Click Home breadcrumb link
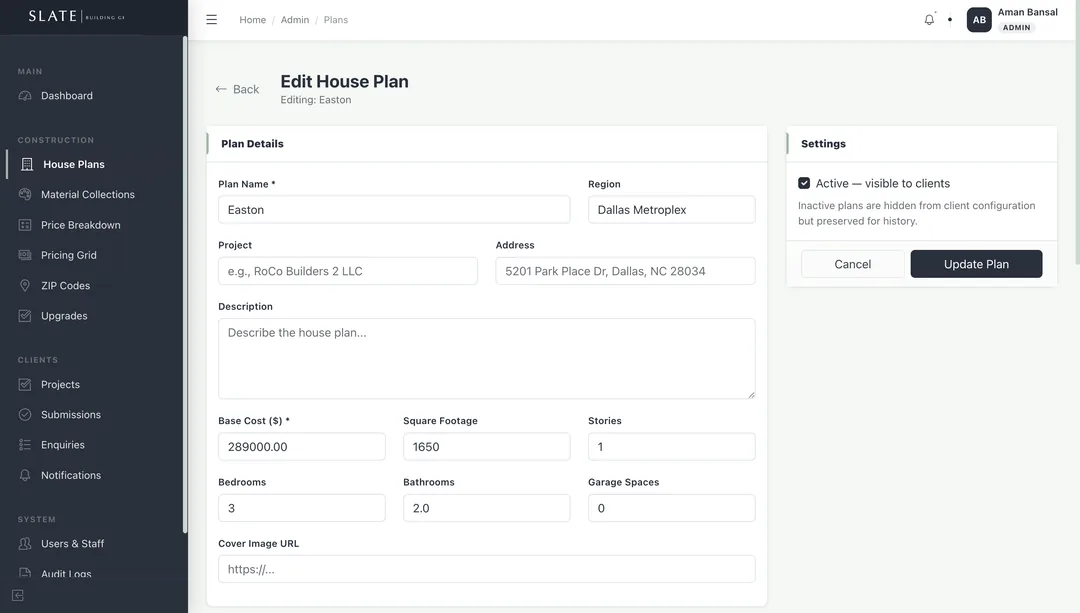This screenshot has width=1080, height=613. point(252,20)
